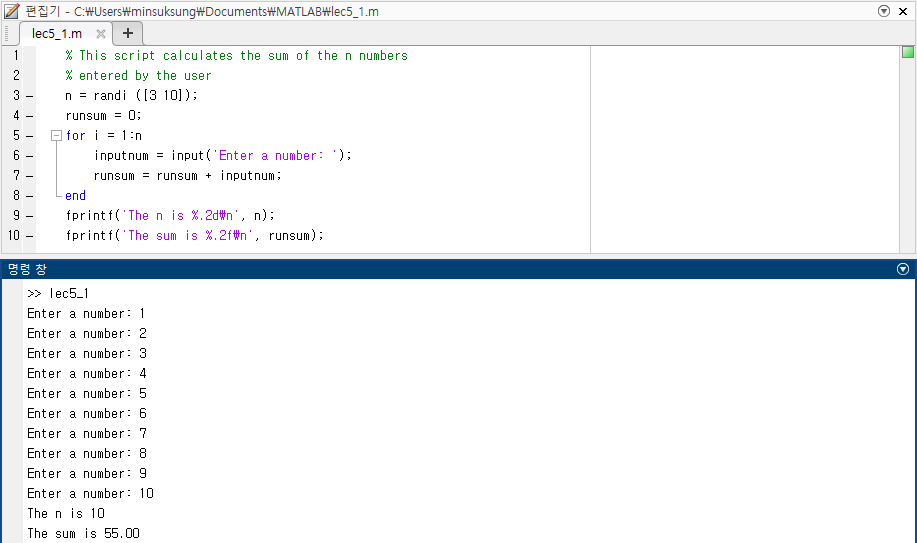Add a new editor tab with plus
Image resolution: width=917 pixels, height=543 pixels.
click(x=127, y=33)
